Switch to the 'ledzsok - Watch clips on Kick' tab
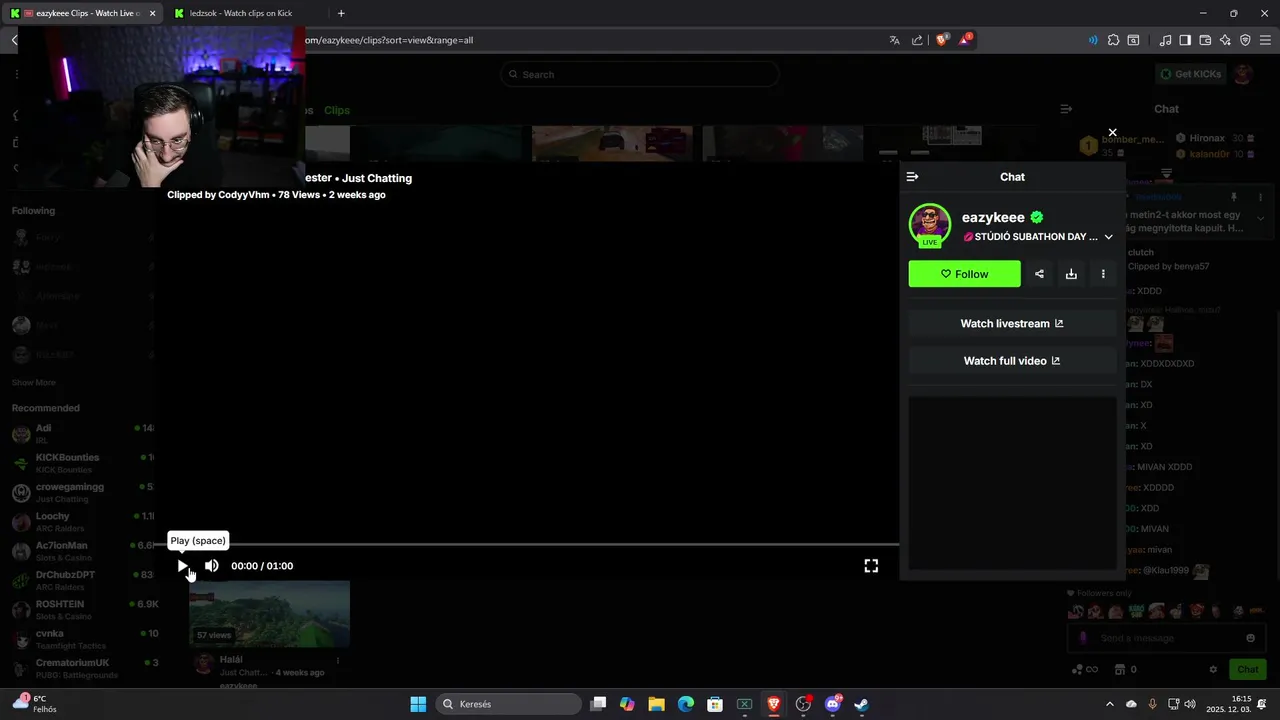The width and height of the screenshot is (1280, 720). [x=240, y=13]
